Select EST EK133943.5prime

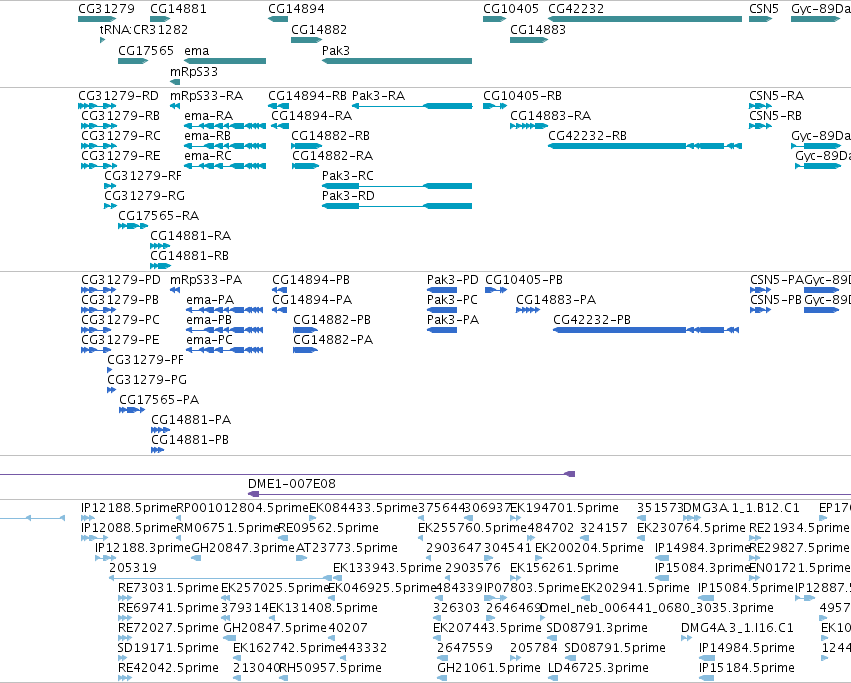[387, 568]
